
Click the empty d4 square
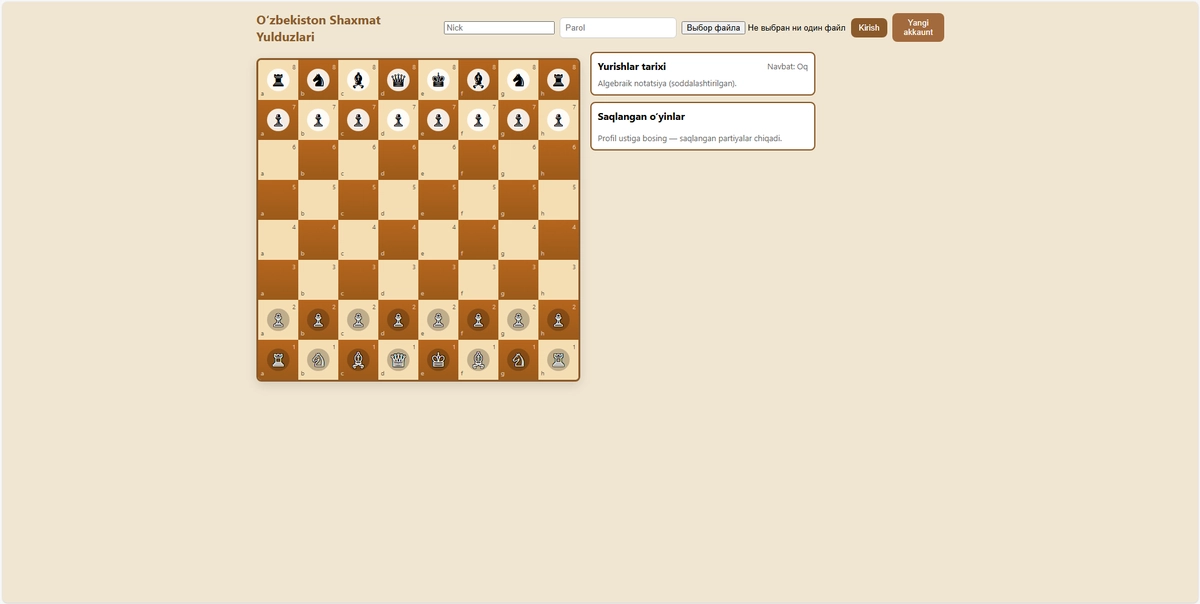[x=398, y=240]
